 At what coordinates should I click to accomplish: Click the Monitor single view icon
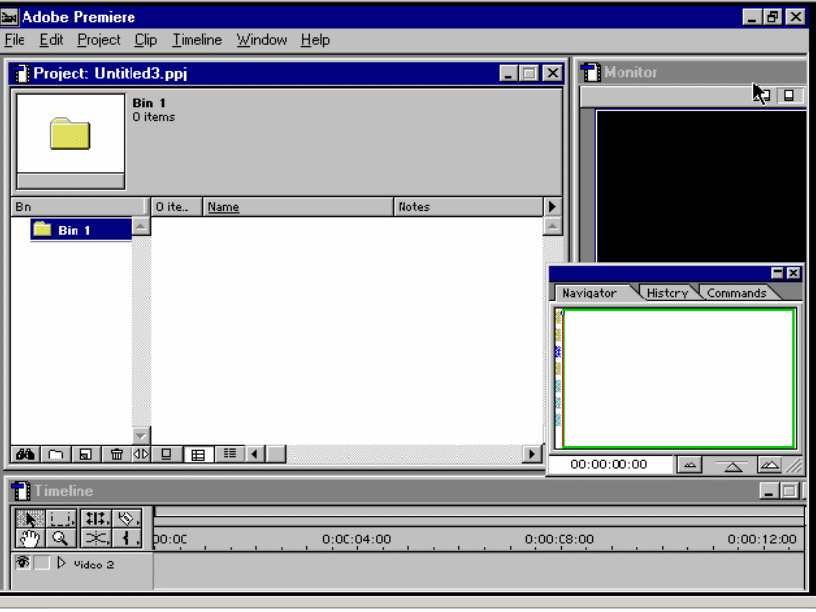789,95
